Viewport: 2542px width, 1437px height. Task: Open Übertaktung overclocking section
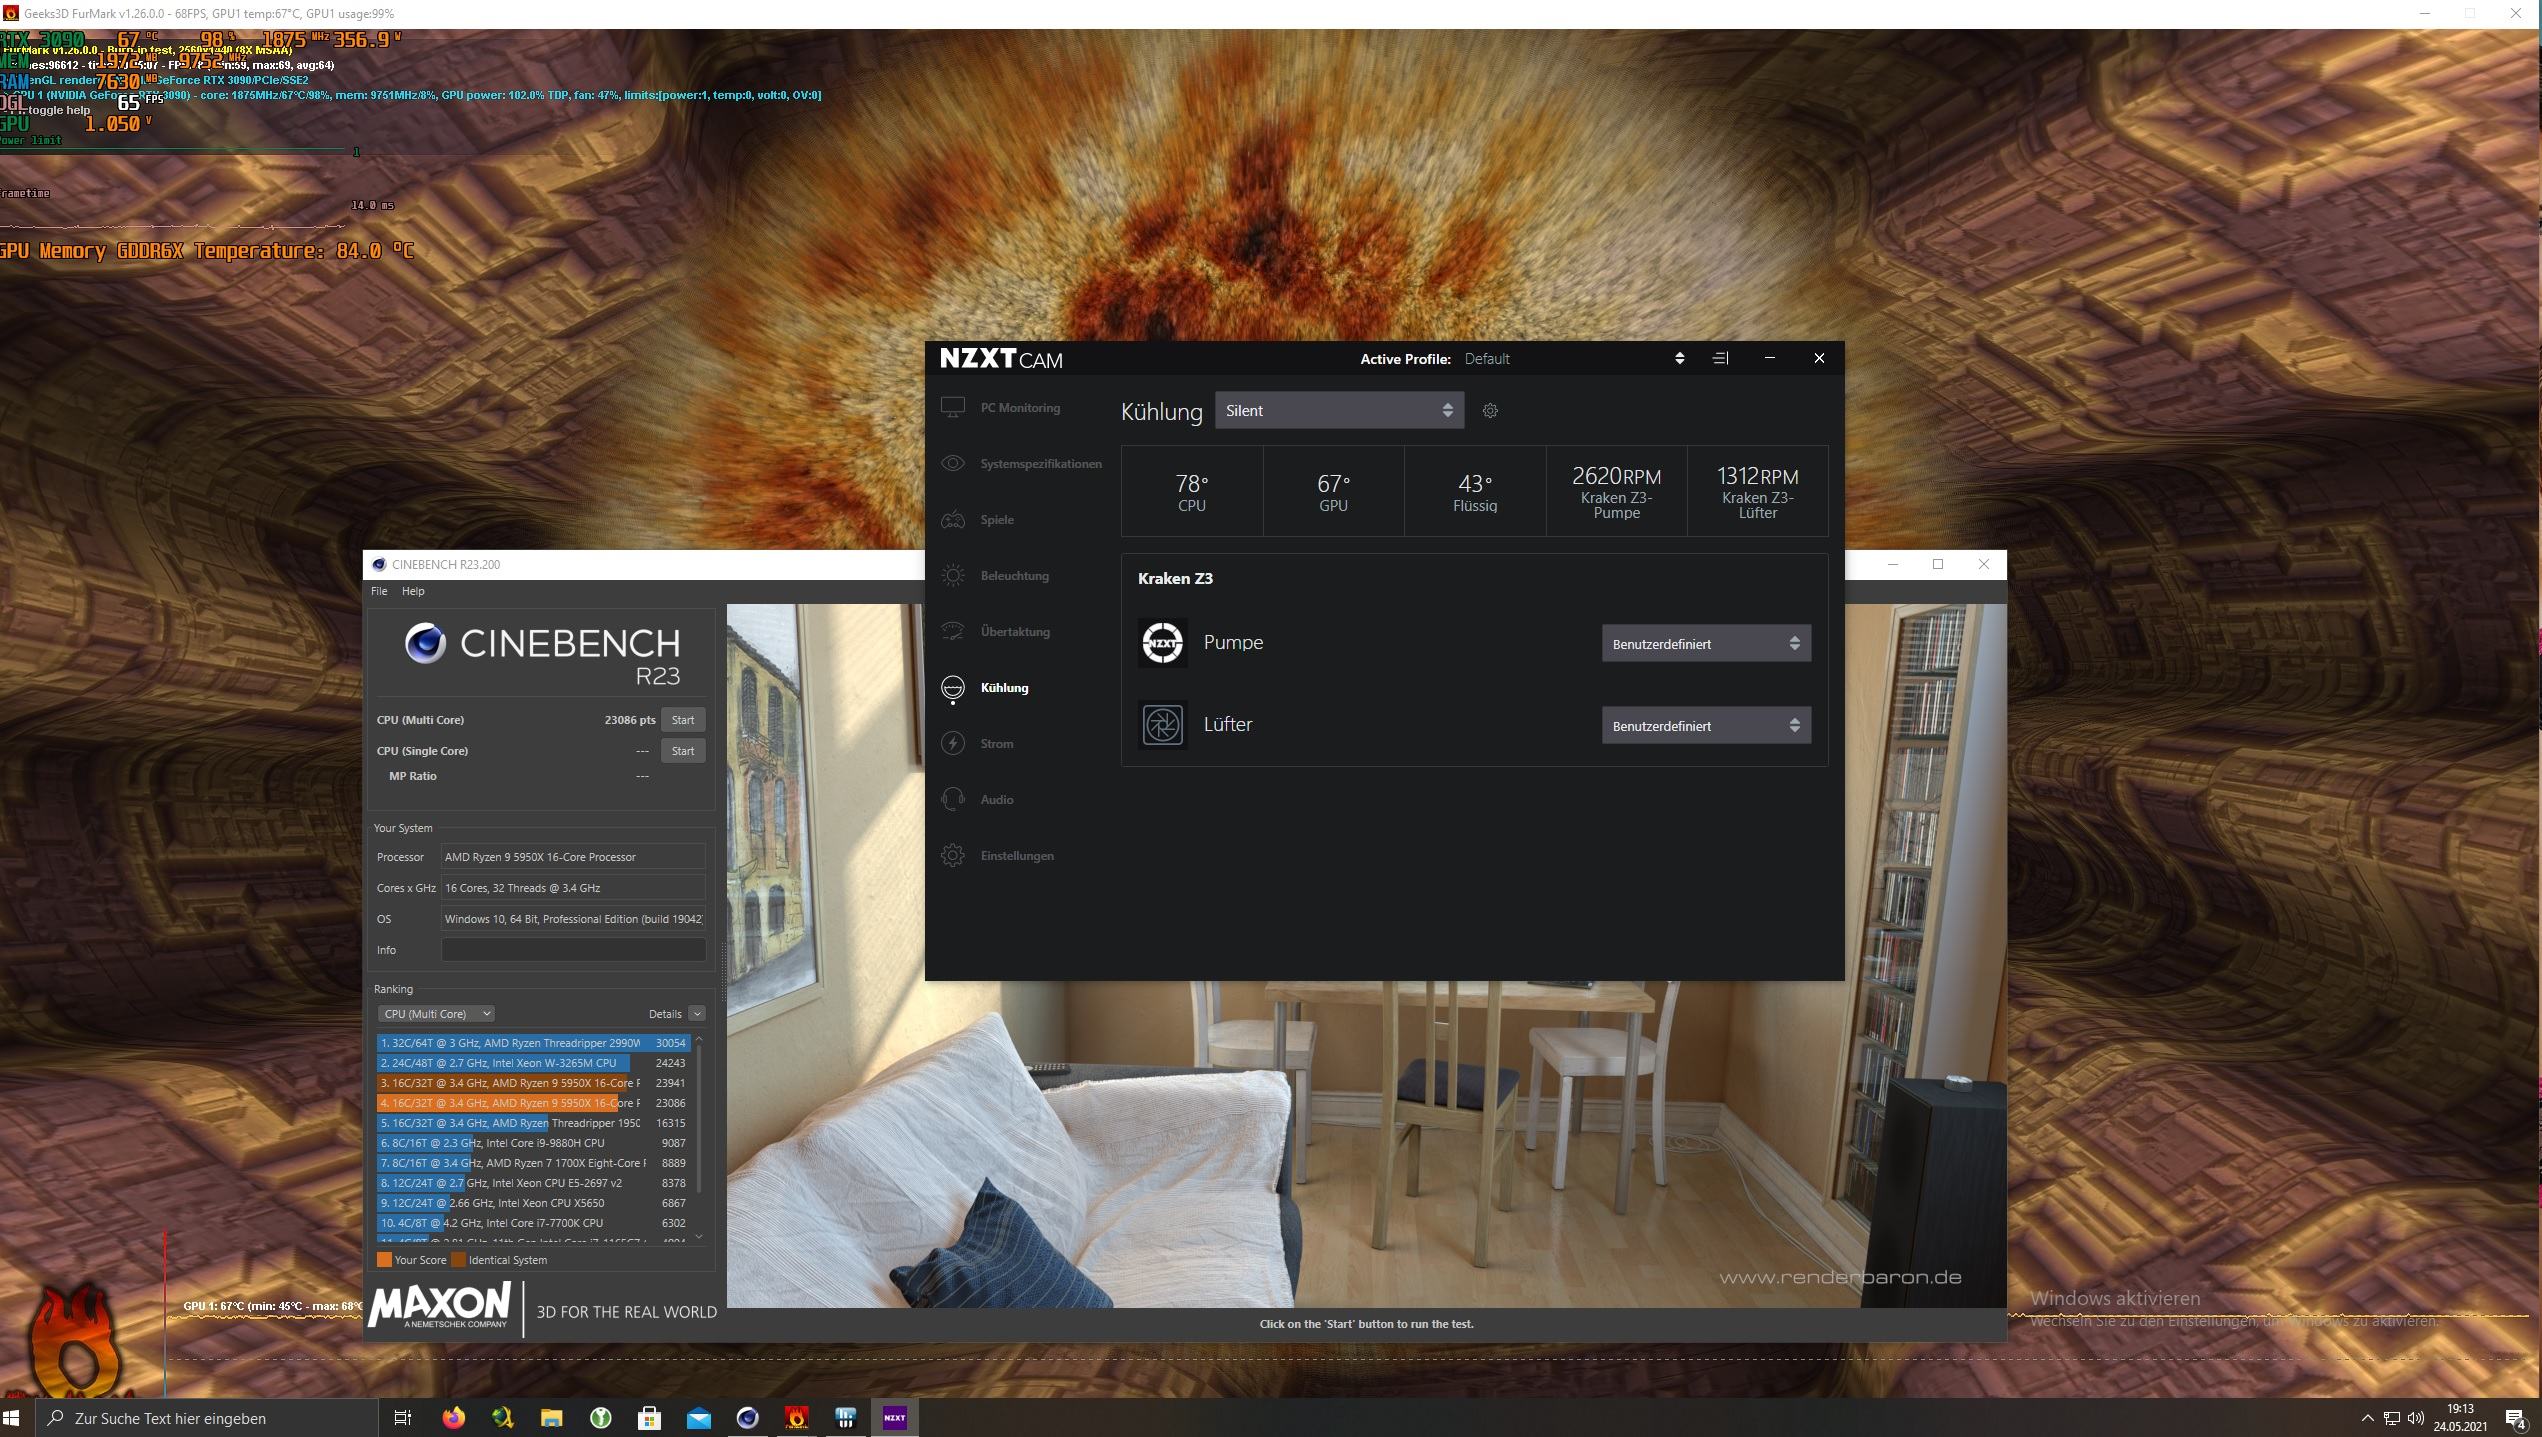(1014, 632)
